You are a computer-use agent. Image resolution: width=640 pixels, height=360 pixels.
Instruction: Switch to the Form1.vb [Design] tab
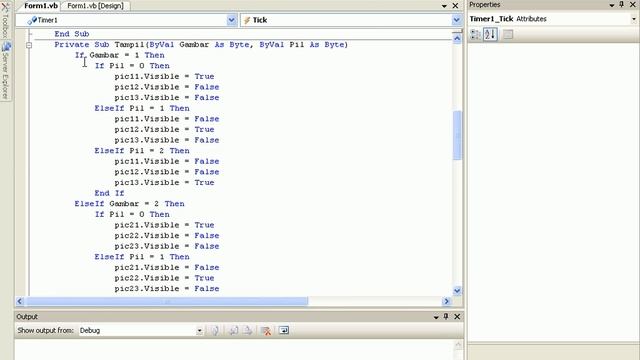(x=95, y=6)
